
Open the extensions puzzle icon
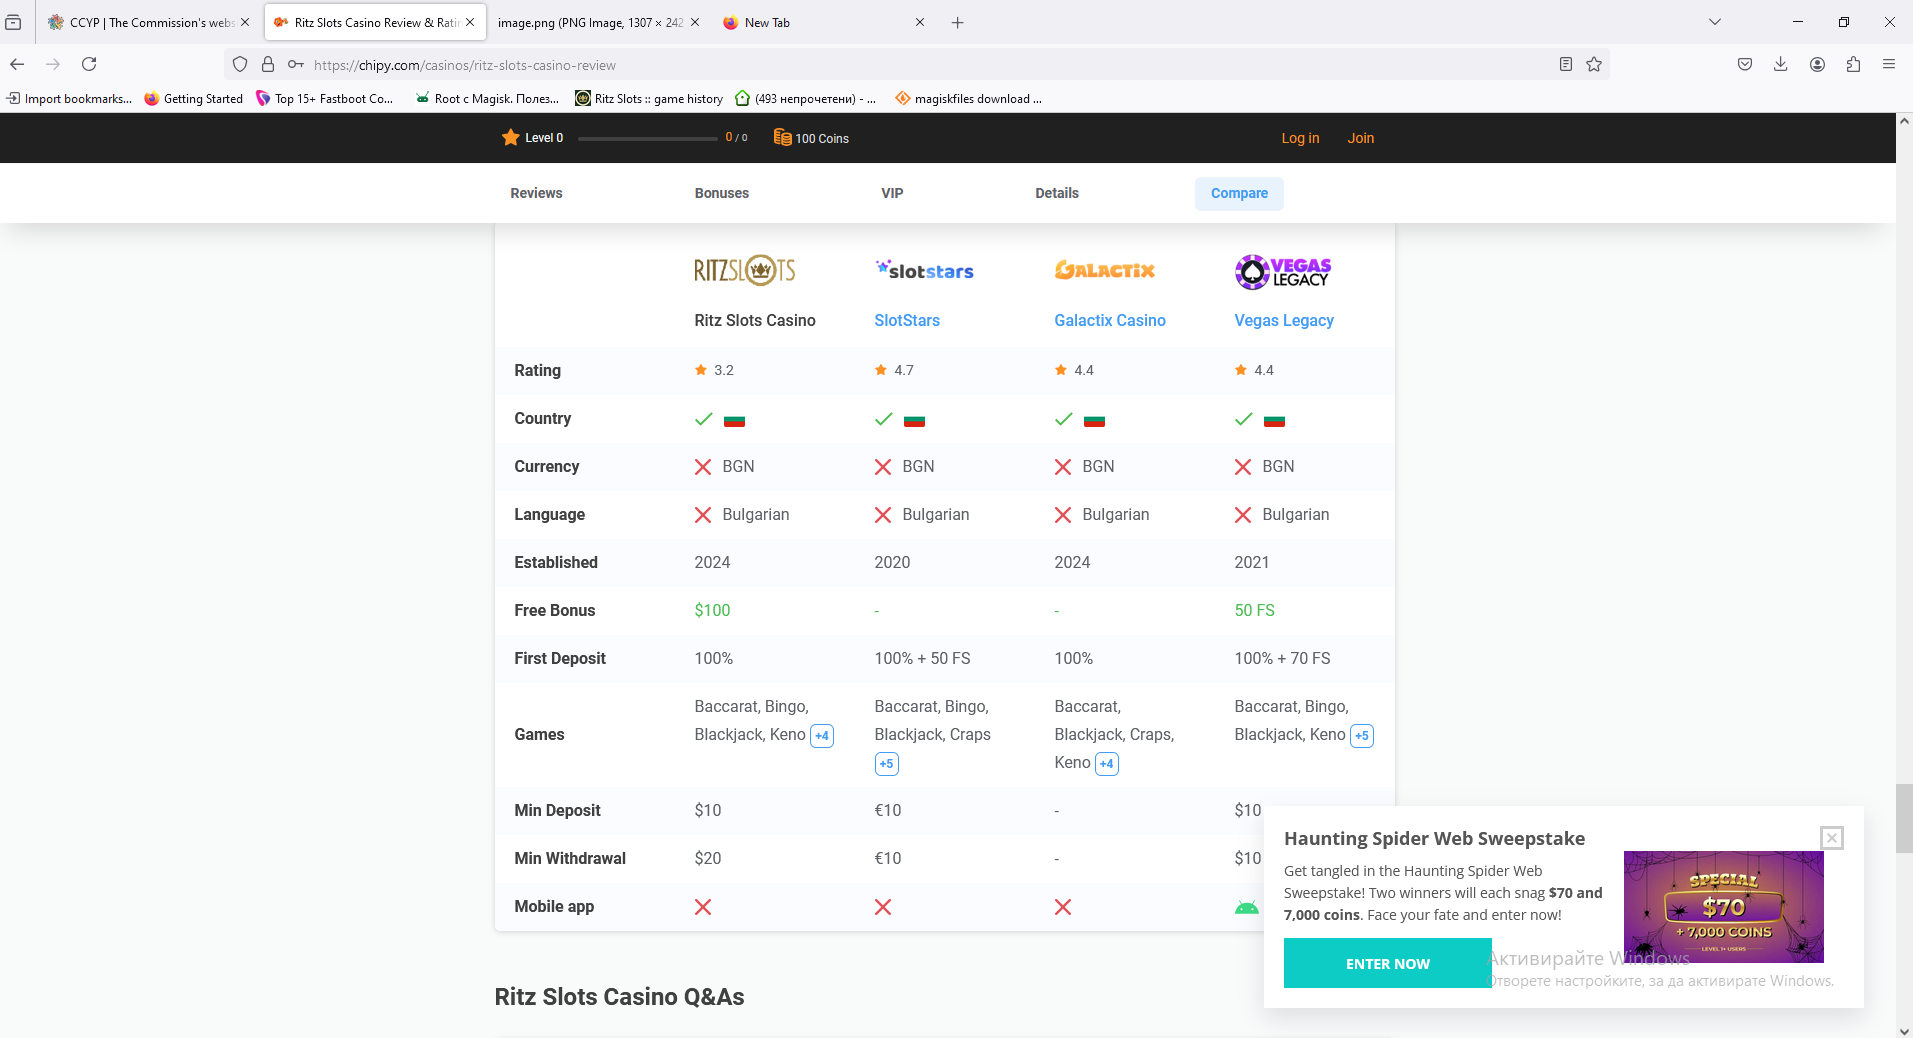coord(1853,64)
